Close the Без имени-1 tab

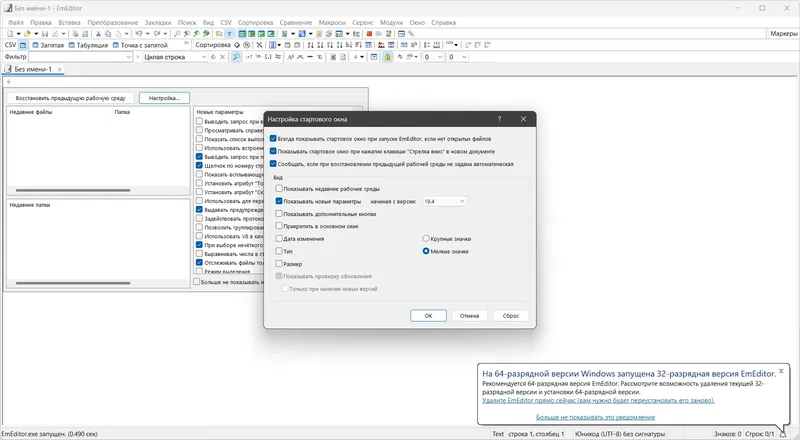click(x=59, y=69)
